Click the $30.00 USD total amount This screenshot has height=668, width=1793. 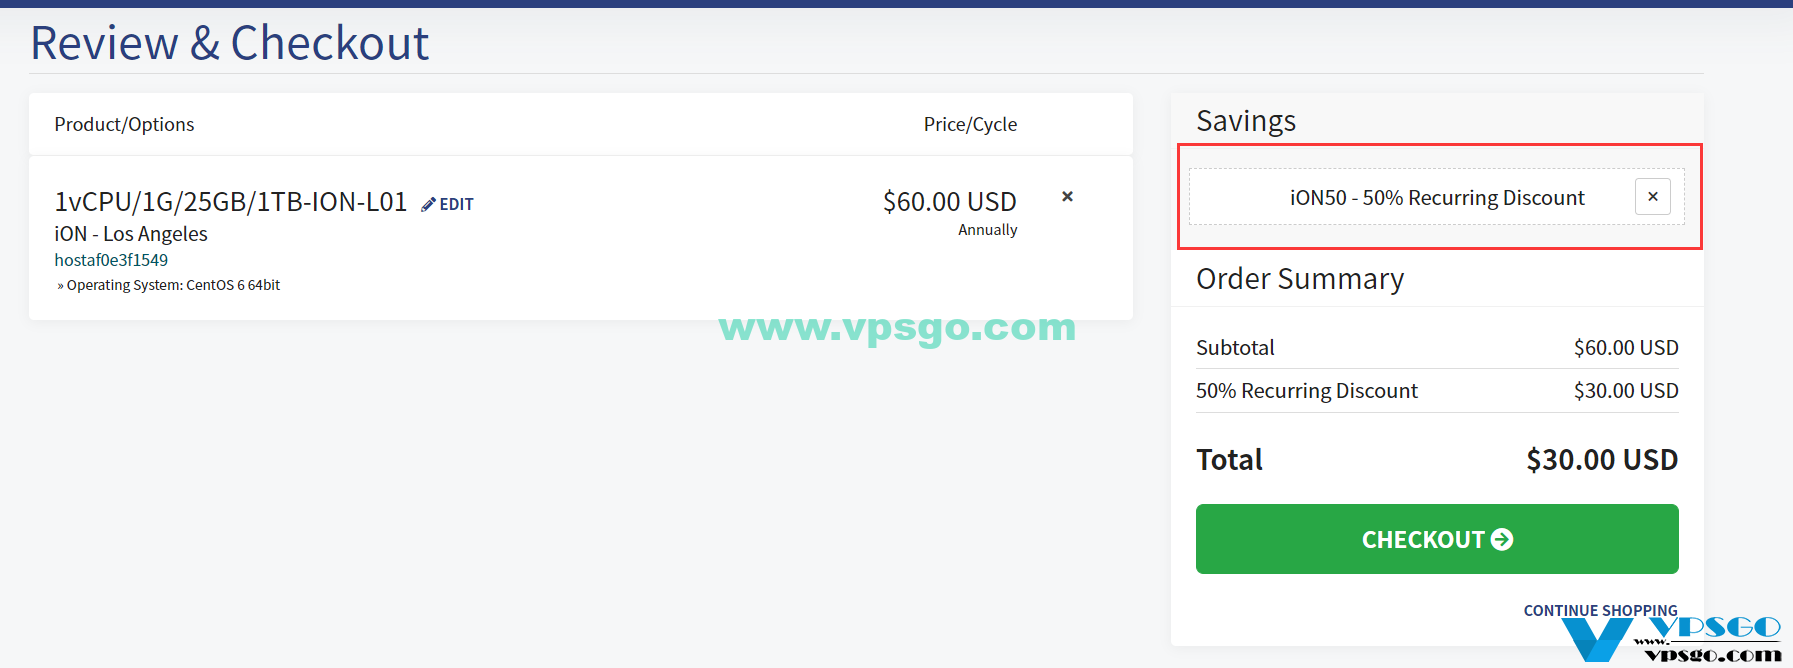1602,460
